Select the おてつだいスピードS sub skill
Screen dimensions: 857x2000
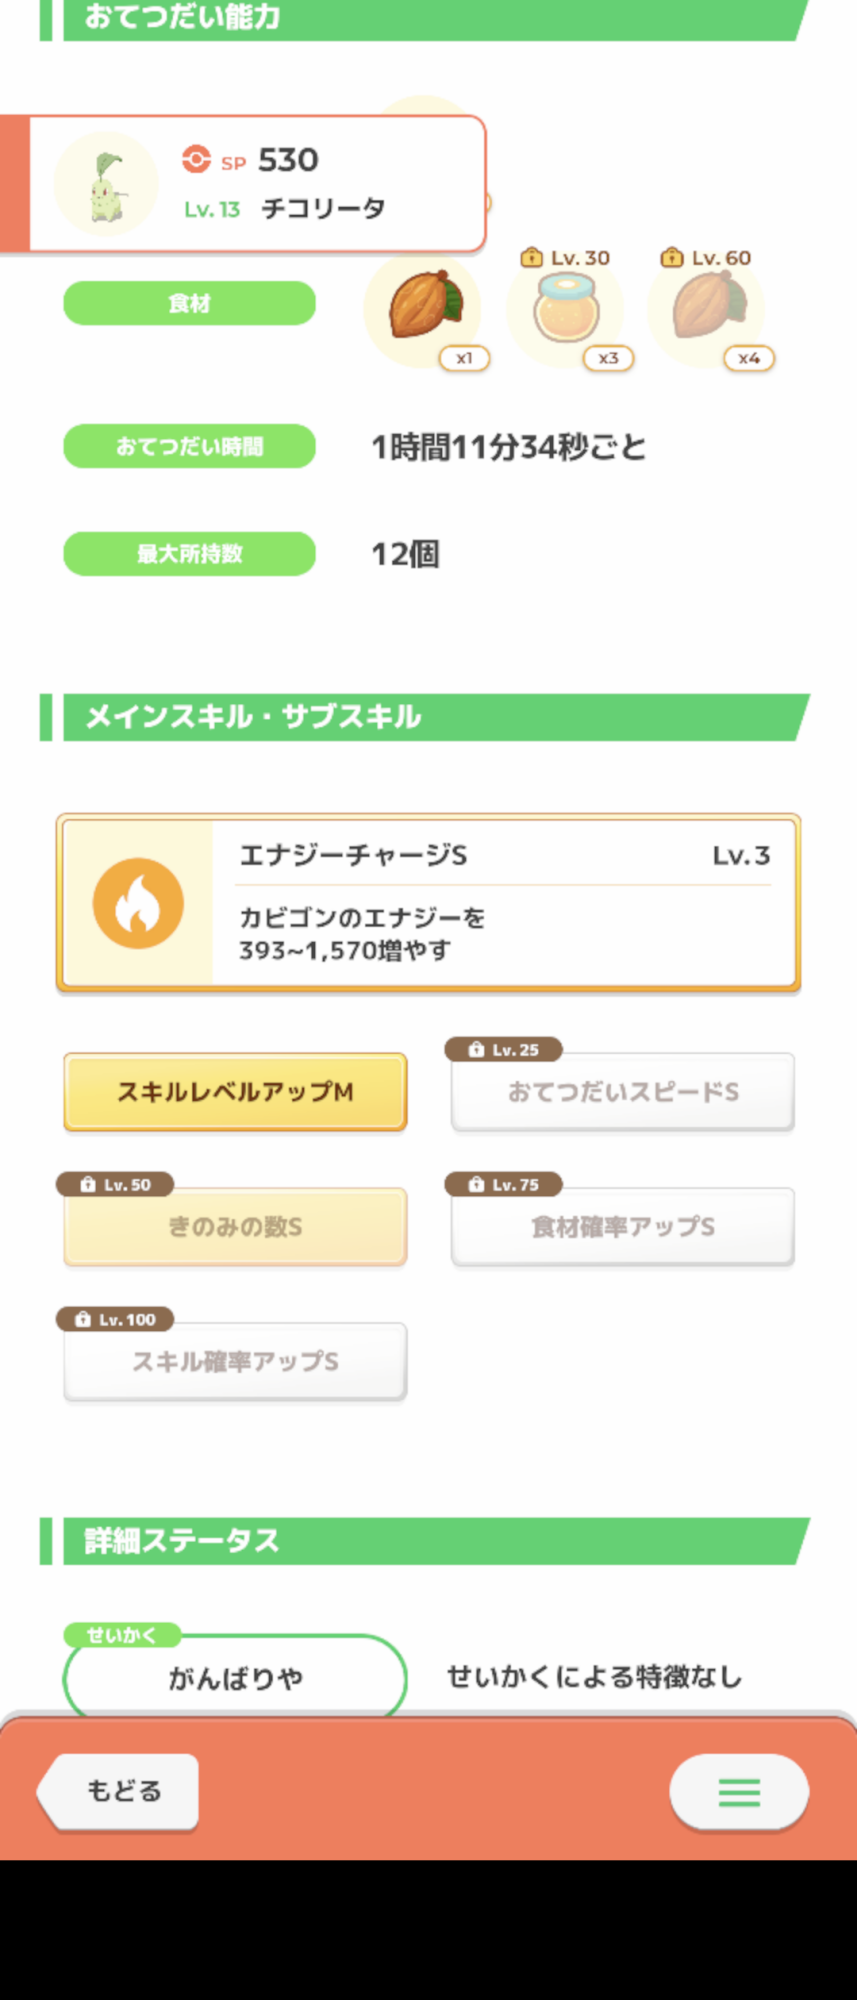623,1092
